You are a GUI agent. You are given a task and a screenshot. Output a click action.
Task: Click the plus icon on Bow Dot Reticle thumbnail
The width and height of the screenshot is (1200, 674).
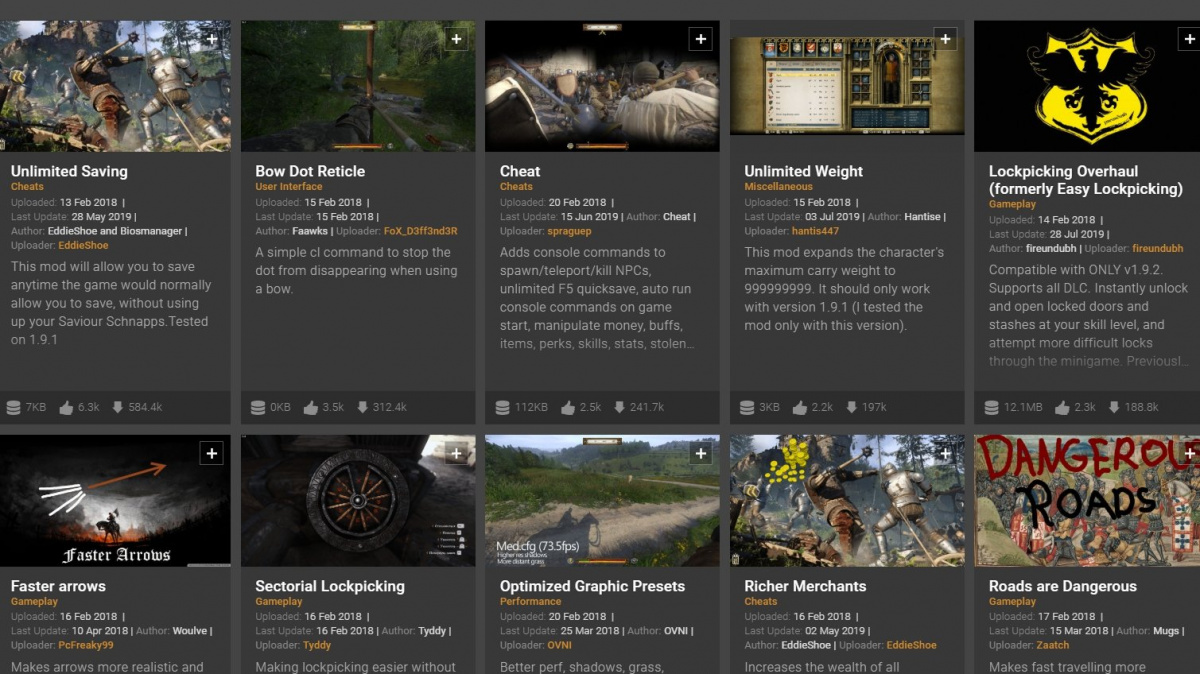(x=456, y=39)
